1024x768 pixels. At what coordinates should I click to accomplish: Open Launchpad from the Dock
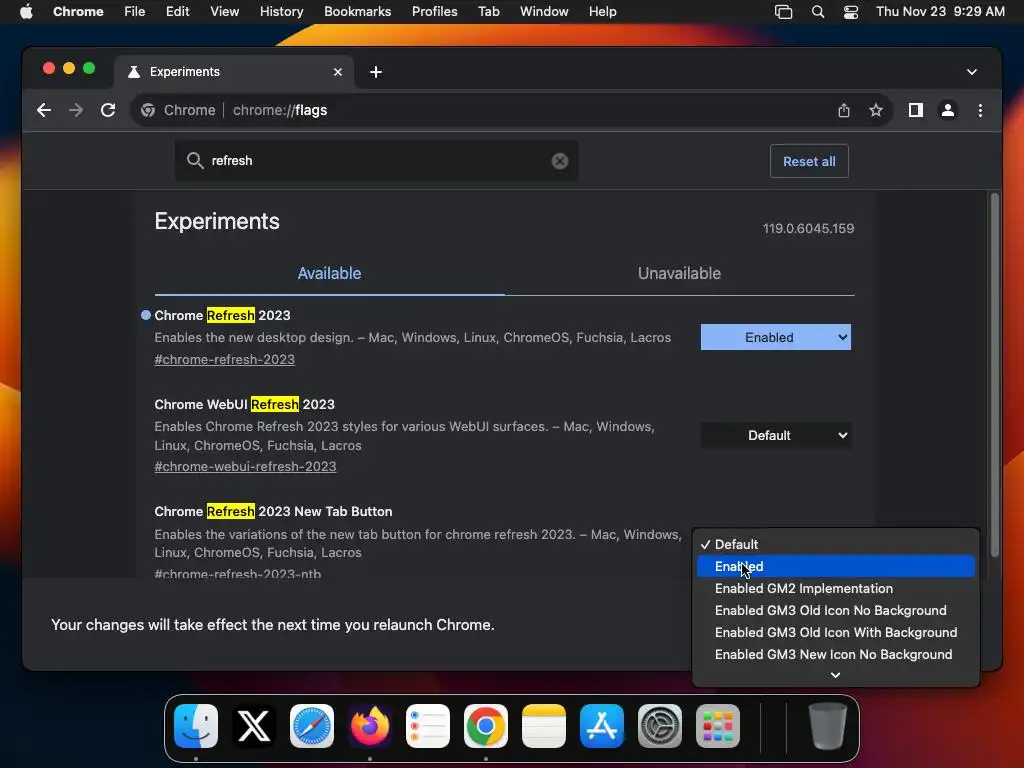pyautogui.click(x=718, y=726)
